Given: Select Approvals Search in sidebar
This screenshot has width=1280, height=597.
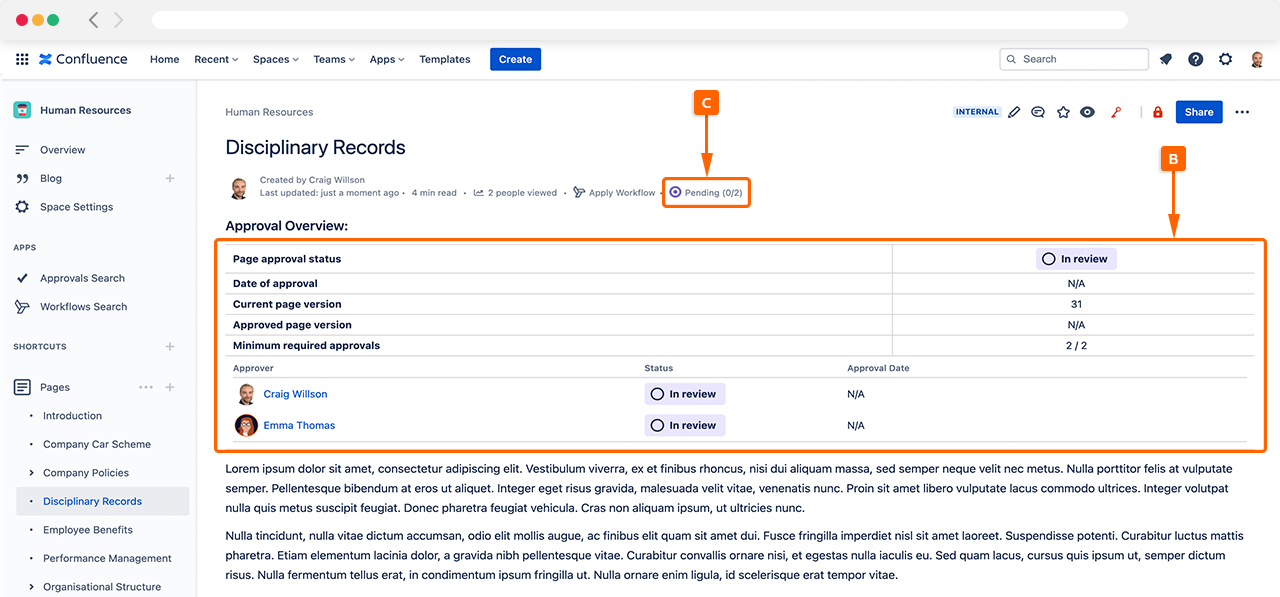Looking at the screenshot, I should click(x=82, y=278).
